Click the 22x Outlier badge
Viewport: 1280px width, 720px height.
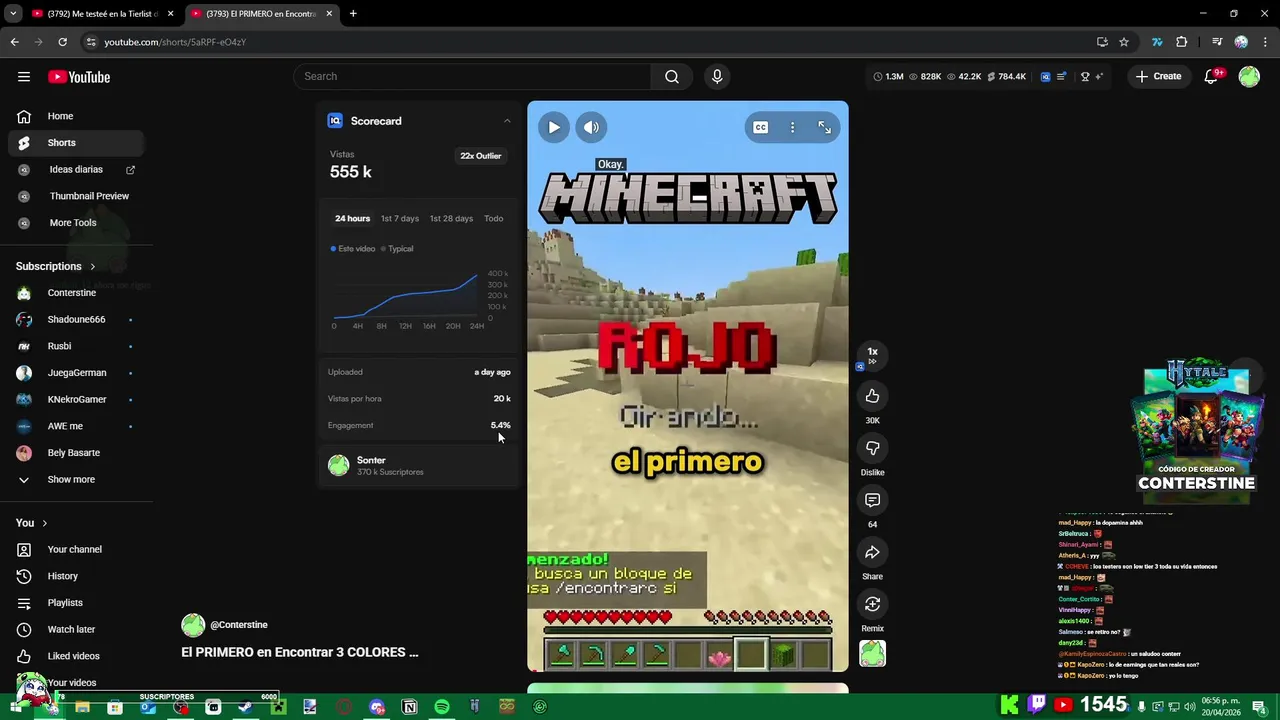point(481,156)
